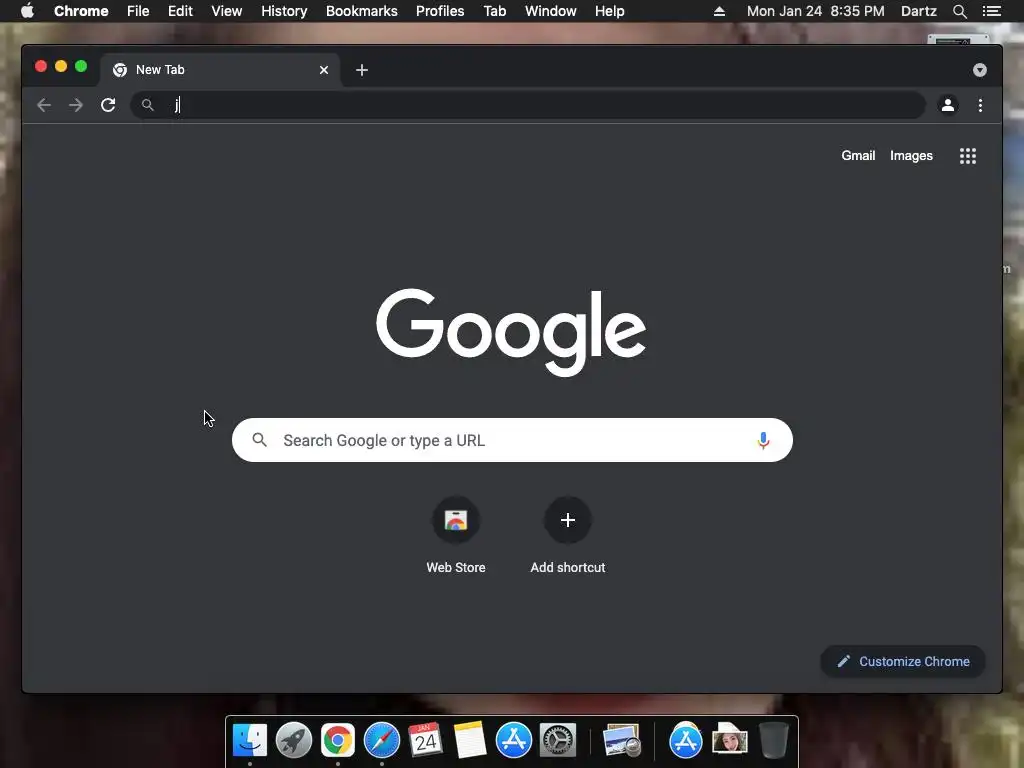Open the History menu
Viewport: 1024px width, 768px height.
pos(284,11)
